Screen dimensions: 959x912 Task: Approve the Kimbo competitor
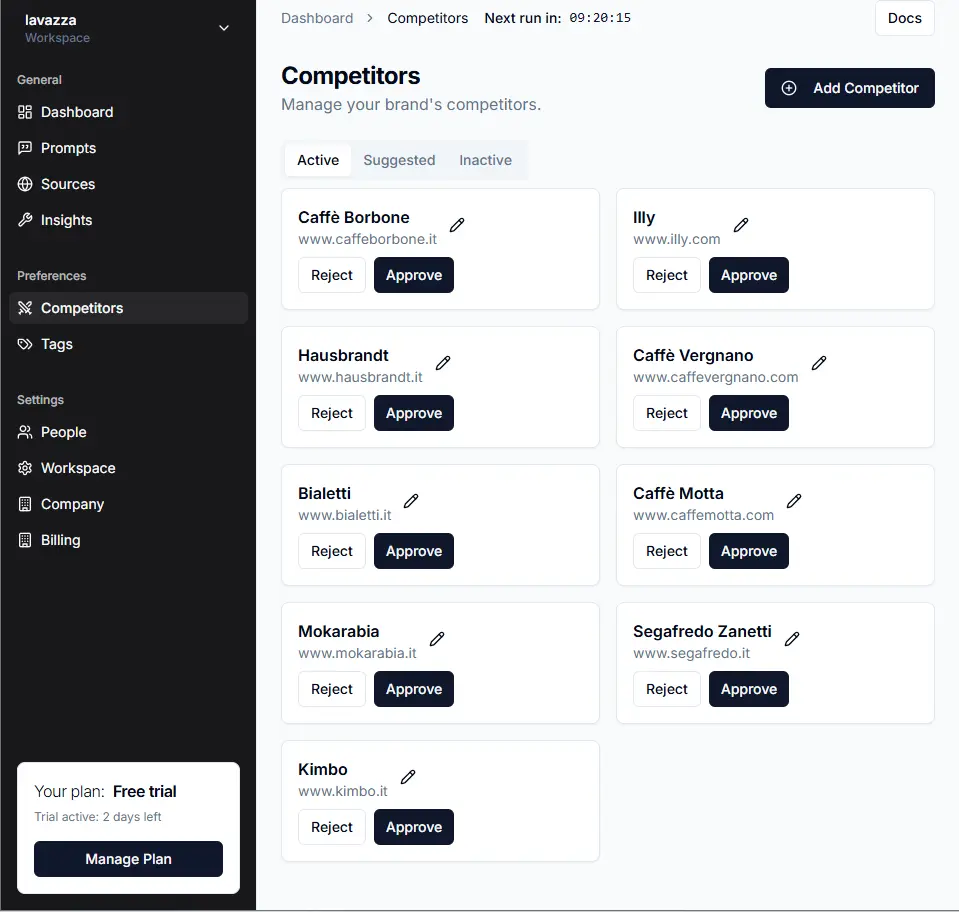click(x=414, y=827)
